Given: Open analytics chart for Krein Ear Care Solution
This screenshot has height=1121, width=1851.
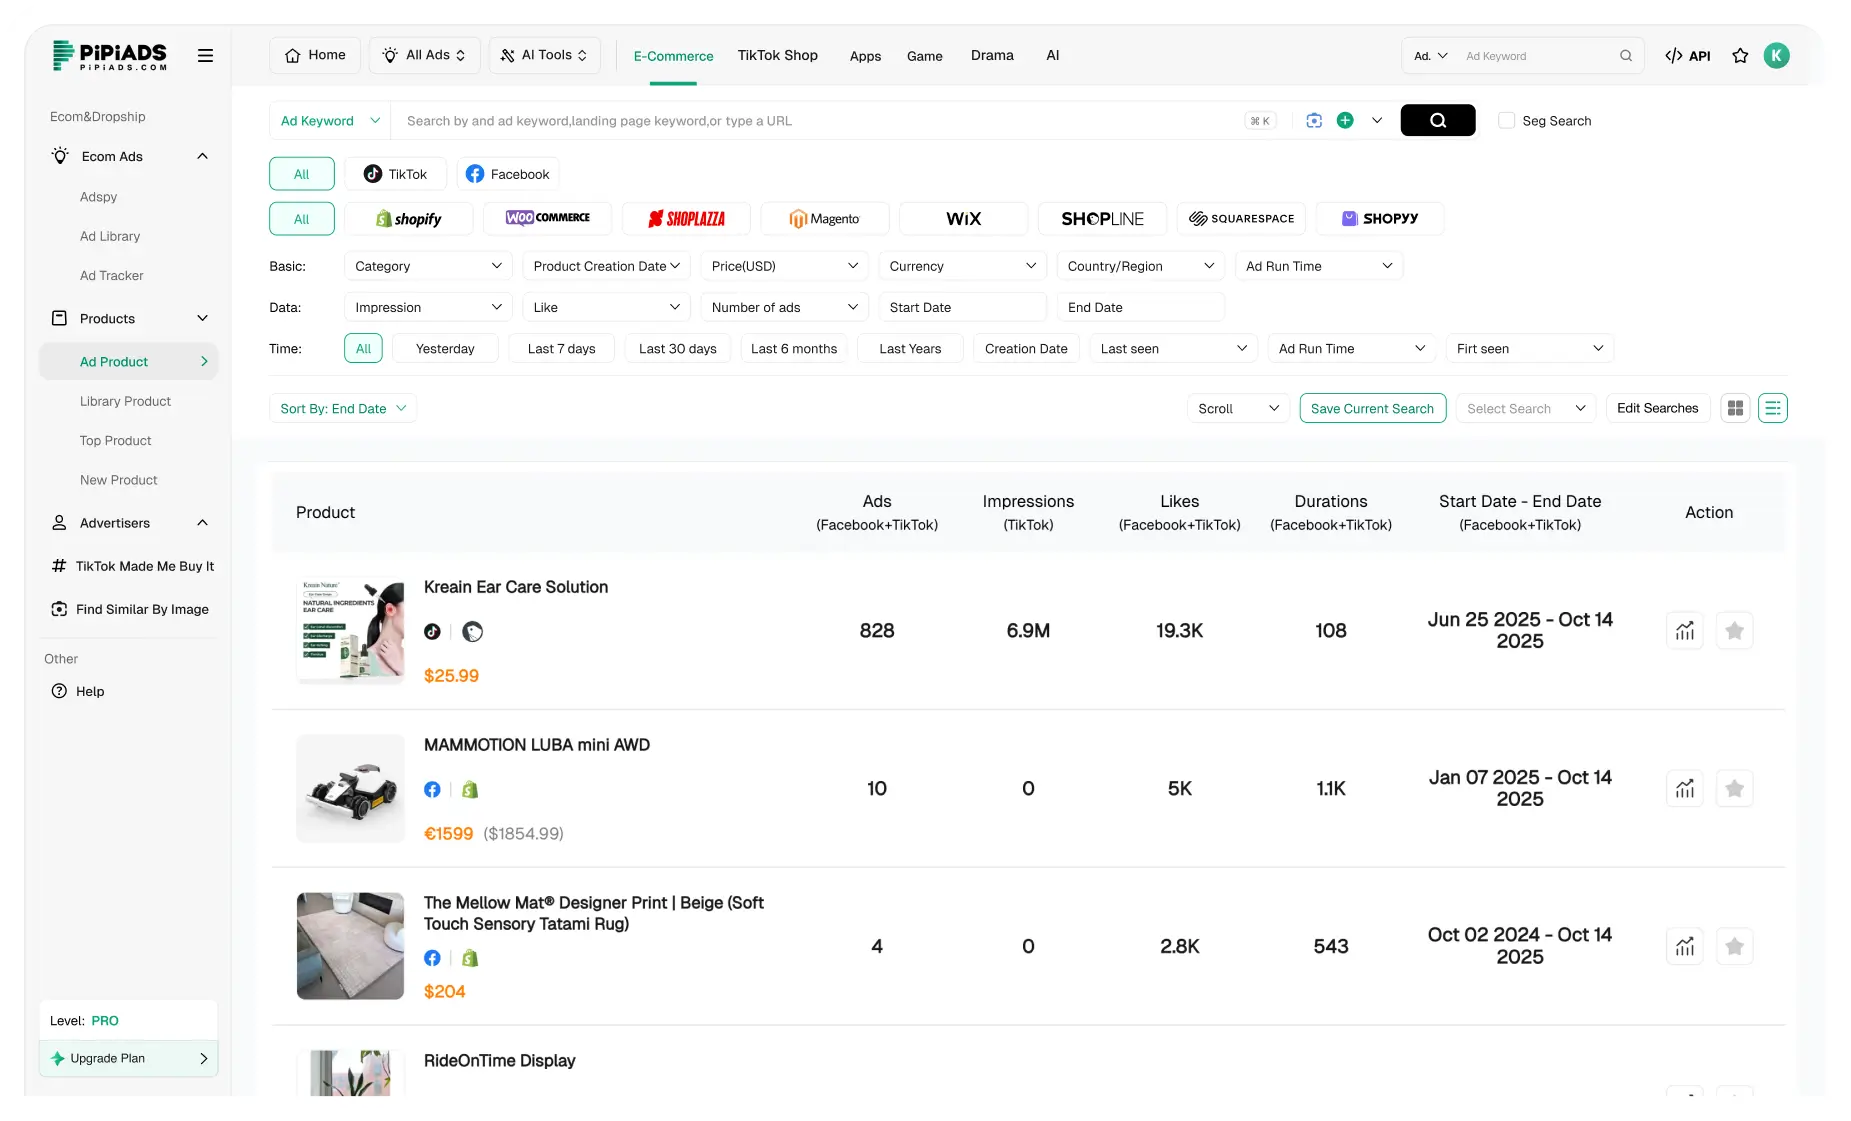Looking at the screenshot, I should [x=1684, y=630].
